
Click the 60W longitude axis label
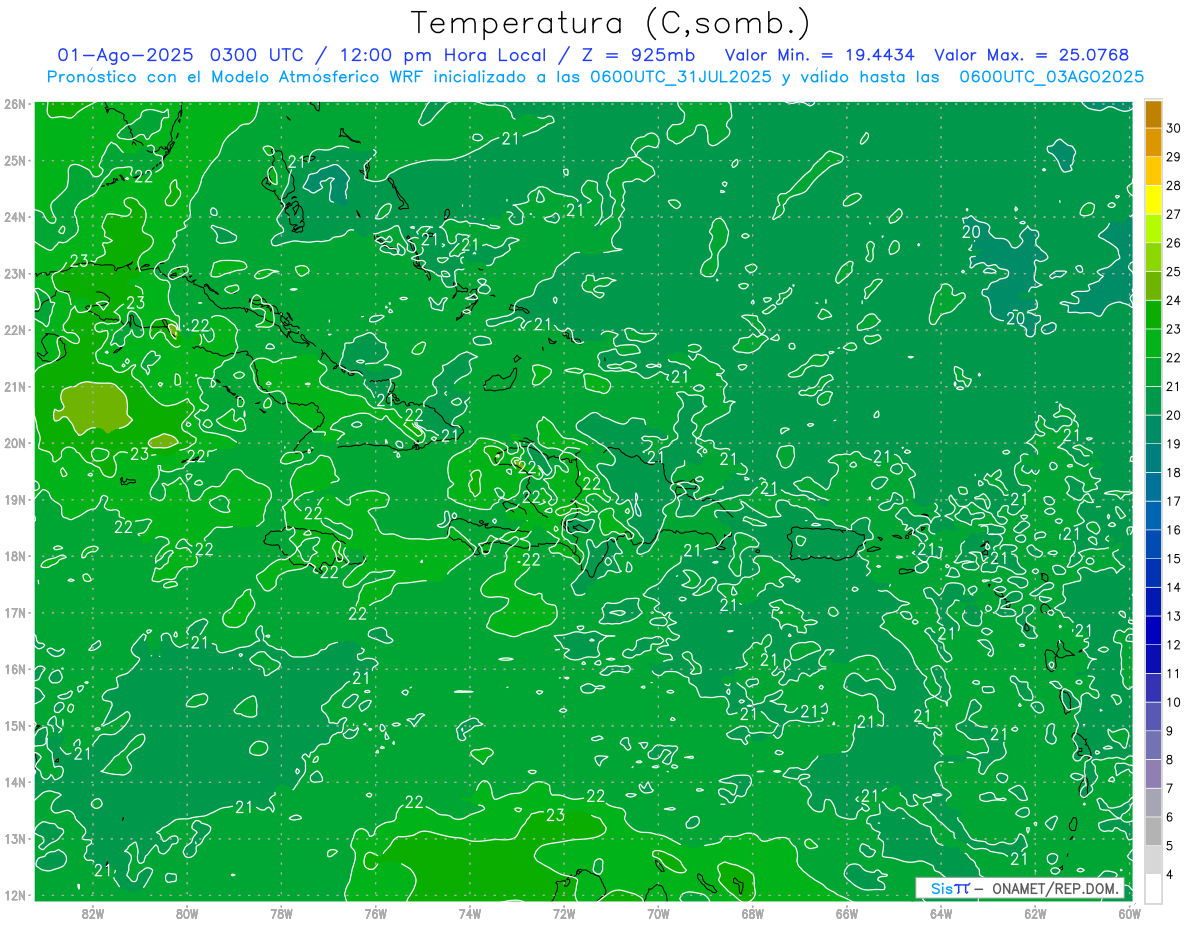tap(1128, 913)
